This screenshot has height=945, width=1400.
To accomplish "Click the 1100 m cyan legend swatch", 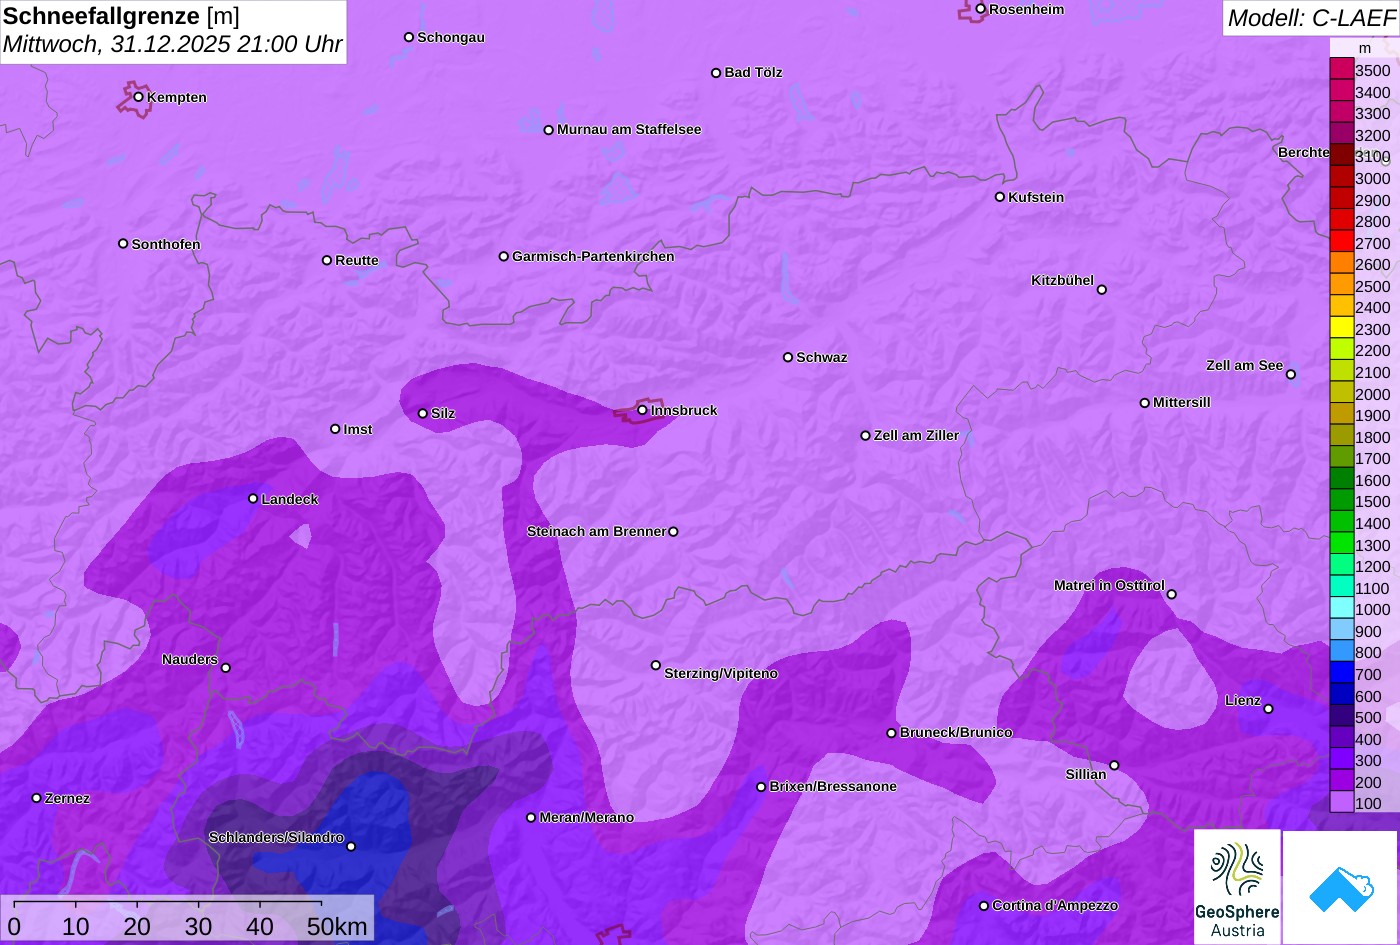I will coord(1341,588).
